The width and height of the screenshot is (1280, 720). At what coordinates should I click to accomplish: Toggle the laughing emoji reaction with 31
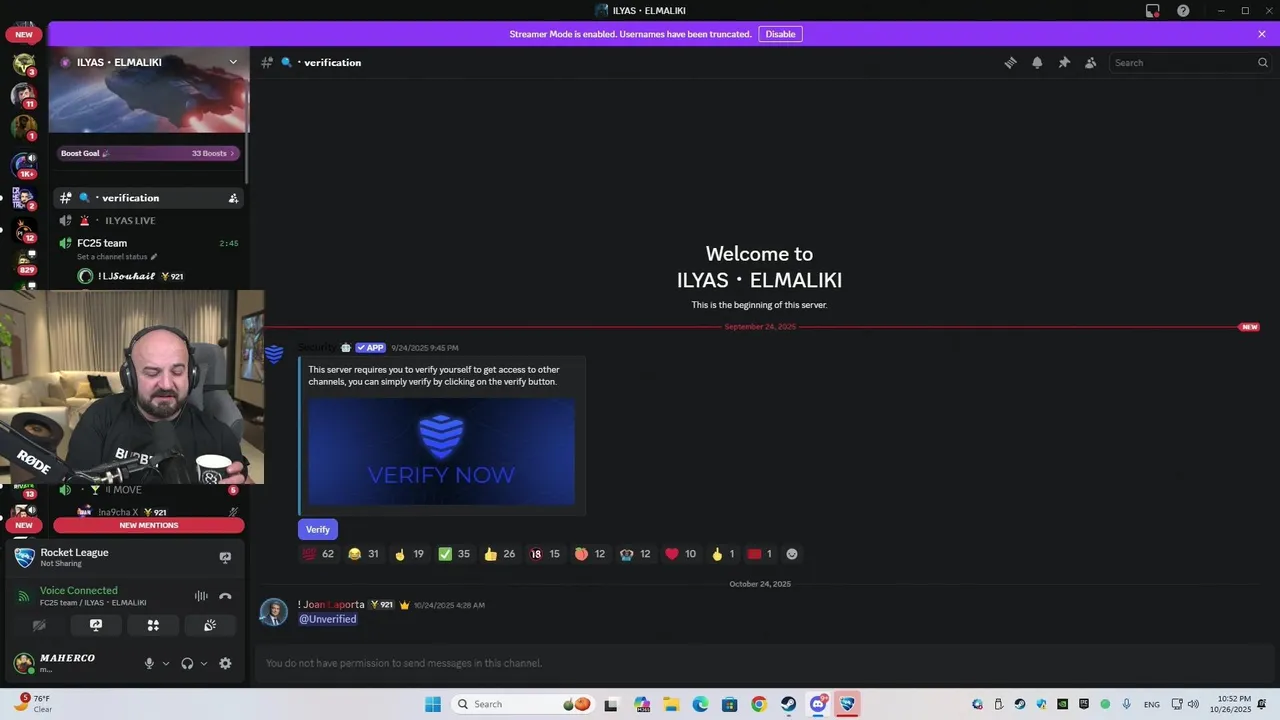tap(363, 554)
